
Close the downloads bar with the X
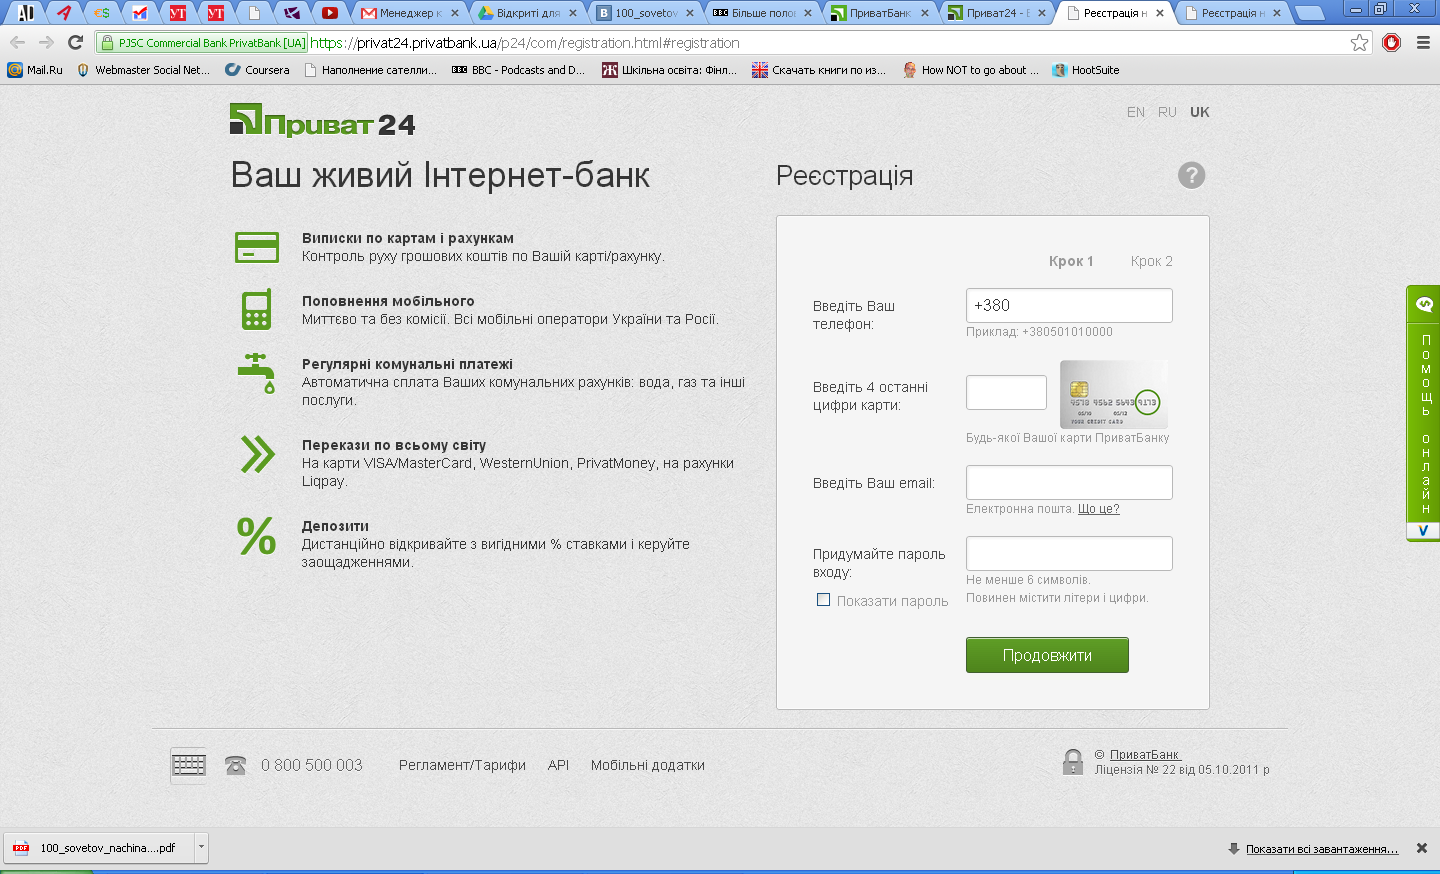click(x=1421, y=848)
